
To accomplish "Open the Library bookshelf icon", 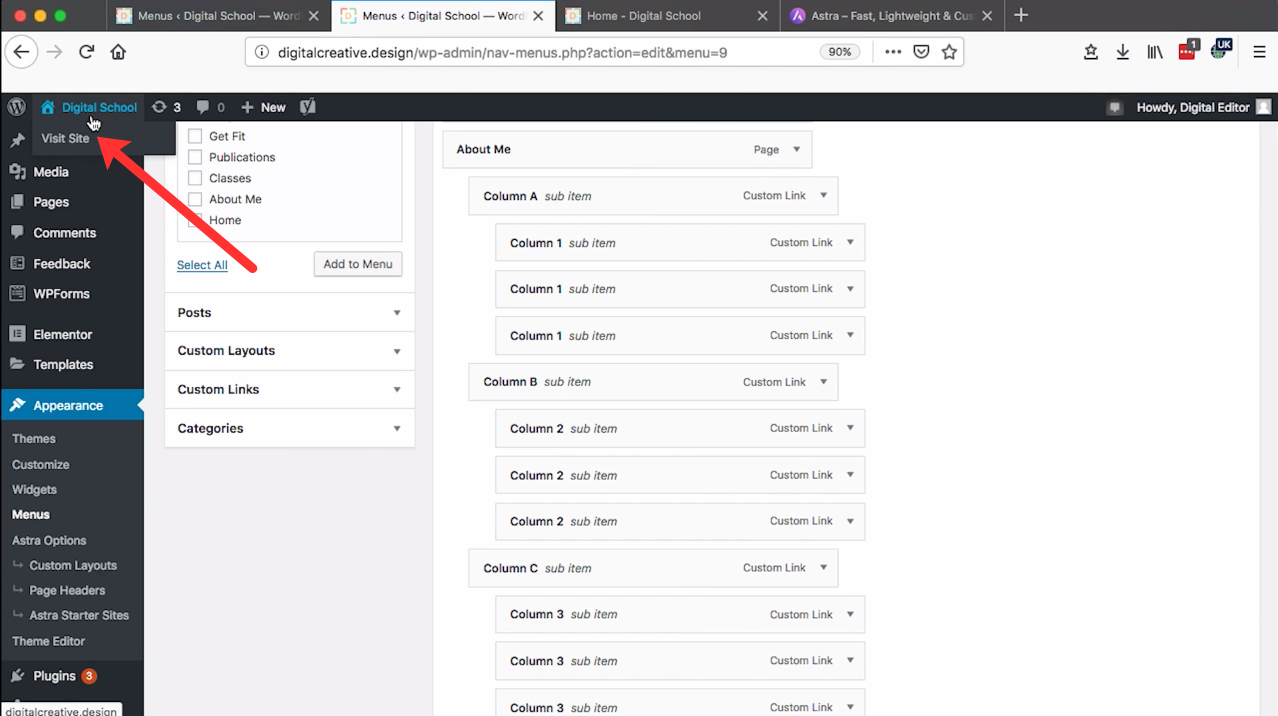I will [x=1155, y=52].
